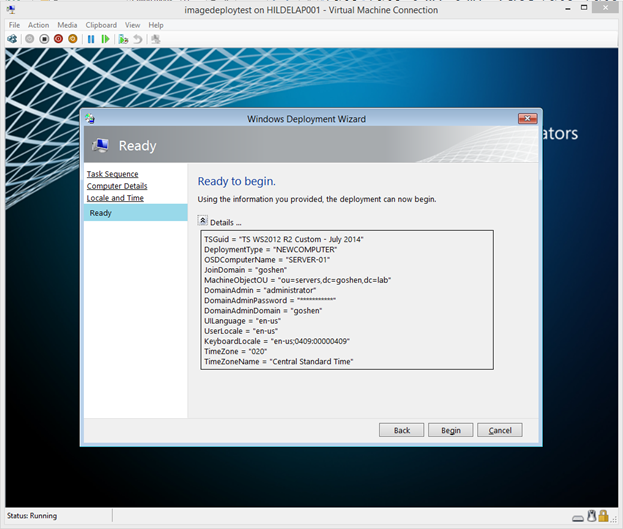Click the computer icon beside Ready heading
Screen dimensions: 623x529
tap(101, 145)
